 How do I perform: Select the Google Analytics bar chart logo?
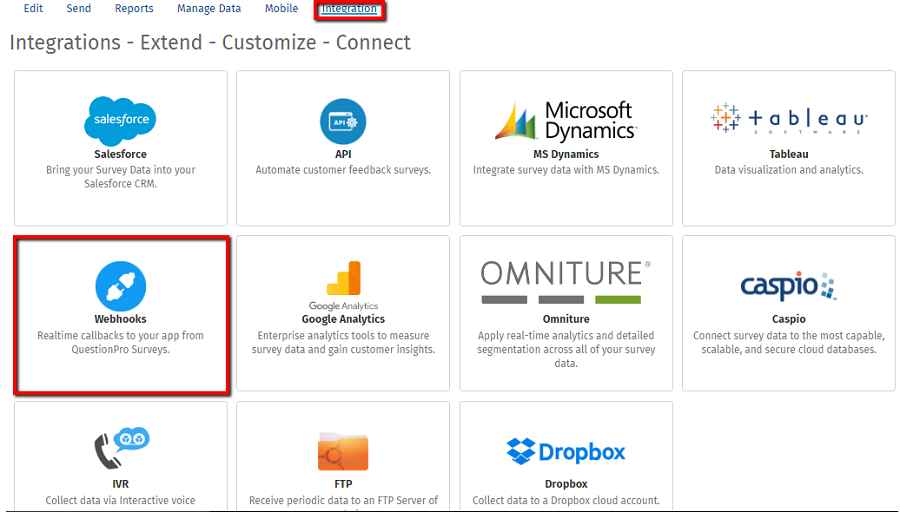click(x=343, y=285)
